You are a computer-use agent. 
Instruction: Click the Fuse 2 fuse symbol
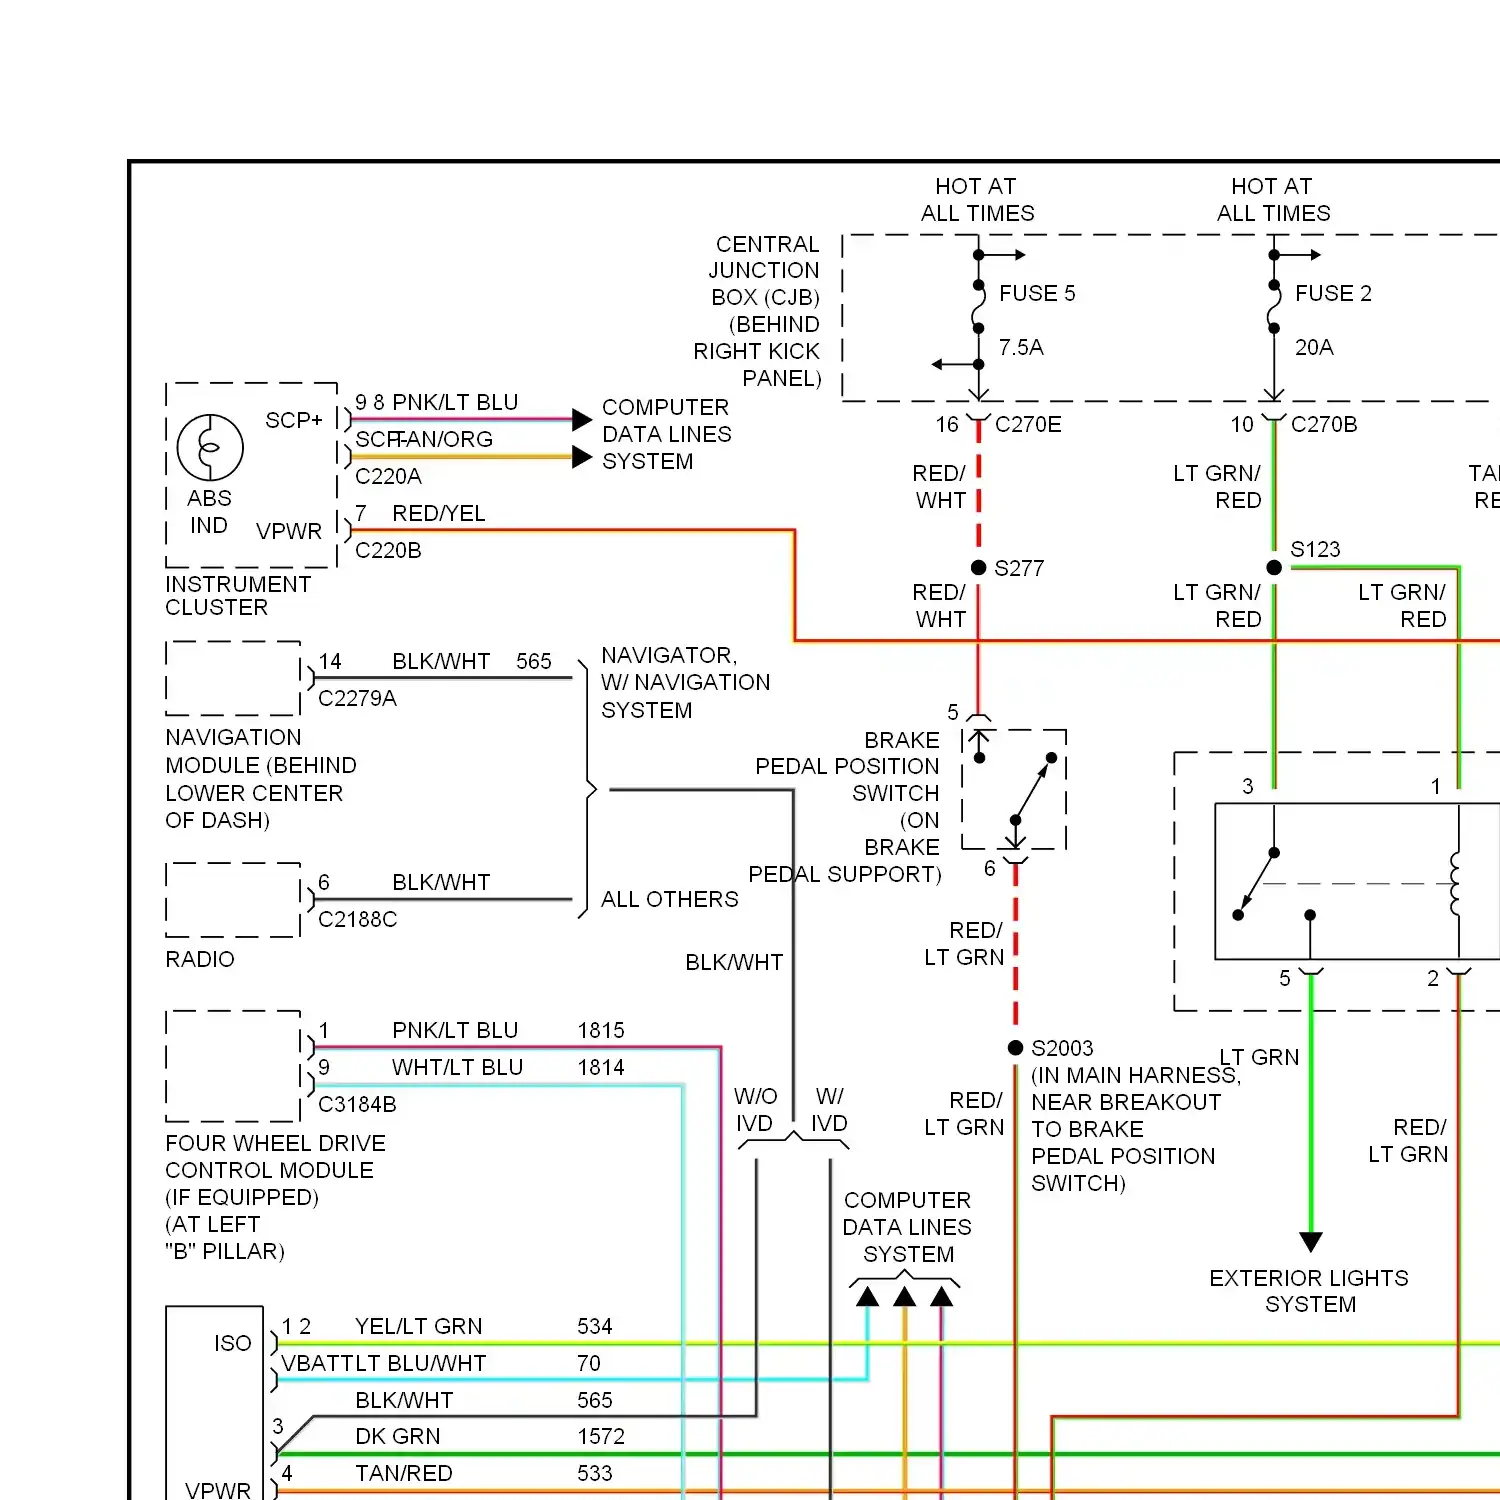pyautogui.click(x=1274, y=306)
